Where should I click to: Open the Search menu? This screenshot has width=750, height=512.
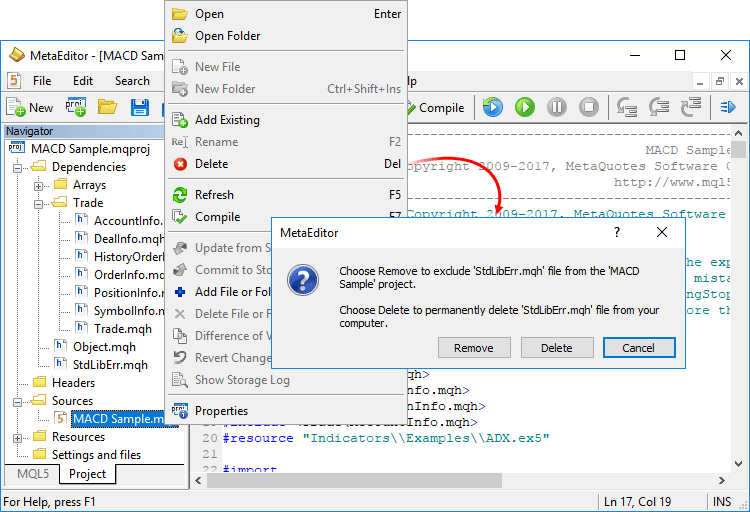click(132, 81)
